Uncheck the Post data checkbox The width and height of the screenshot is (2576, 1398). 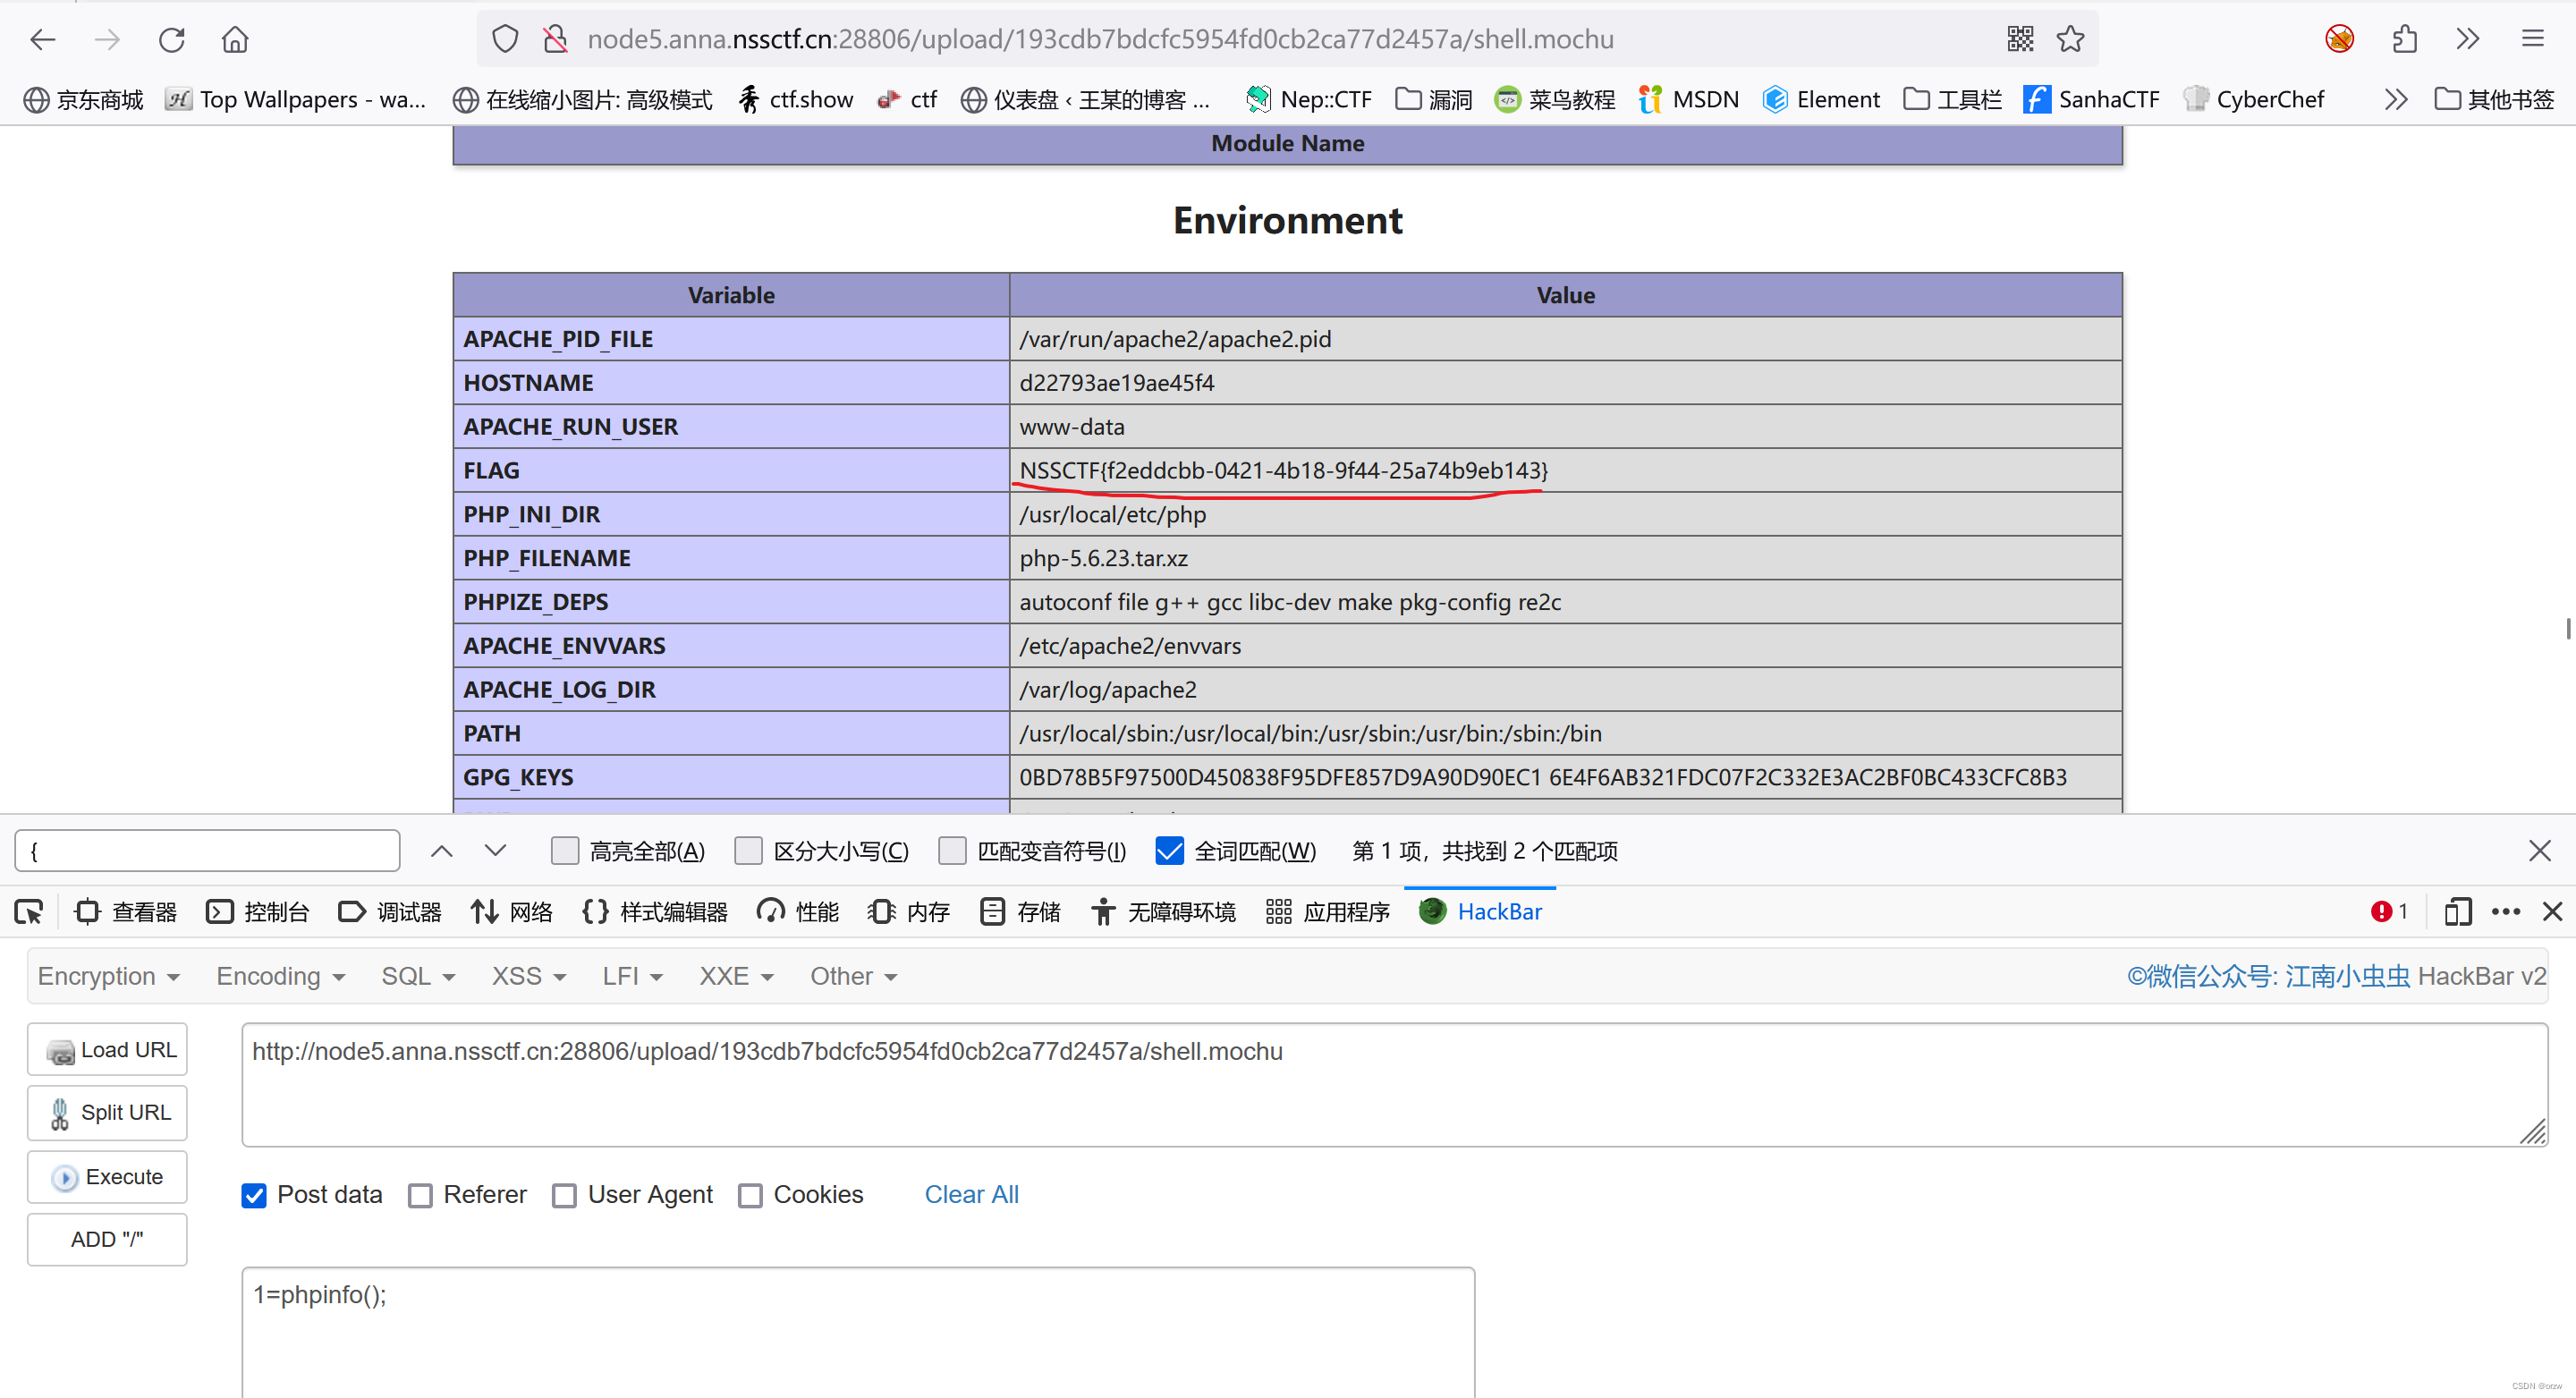pos(254,1195)
